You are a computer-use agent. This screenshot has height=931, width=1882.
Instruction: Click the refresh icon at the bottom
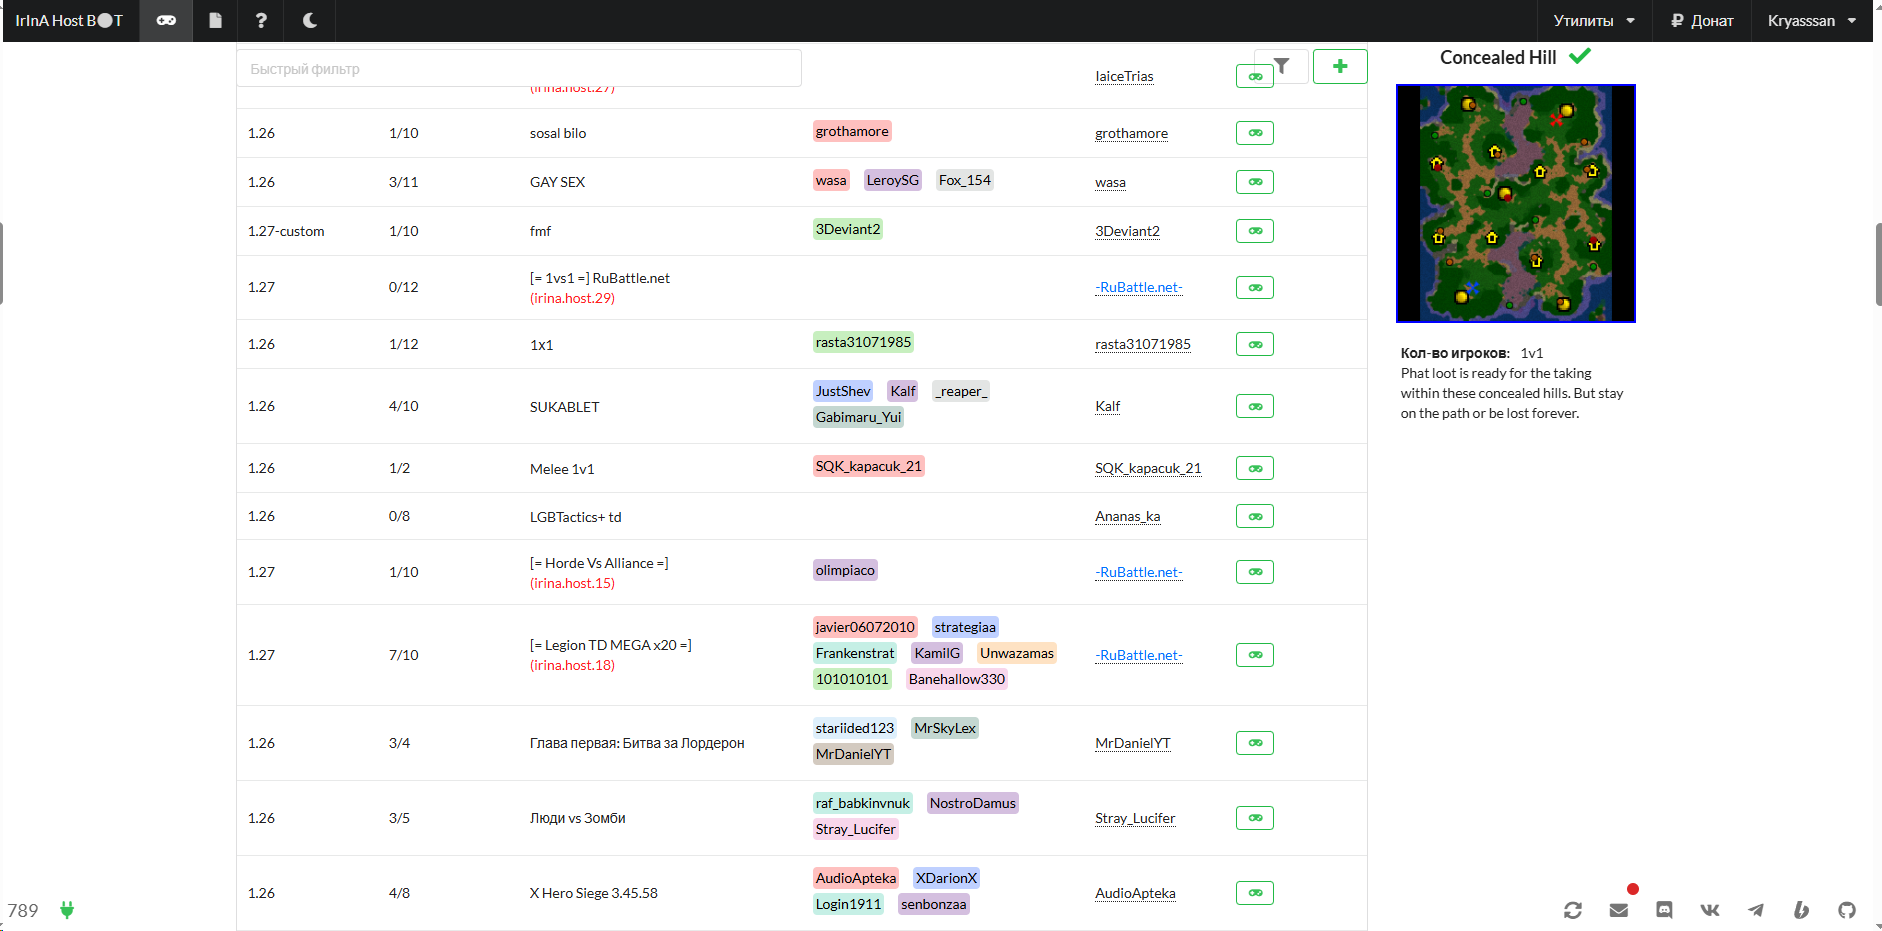point(1573,910)
